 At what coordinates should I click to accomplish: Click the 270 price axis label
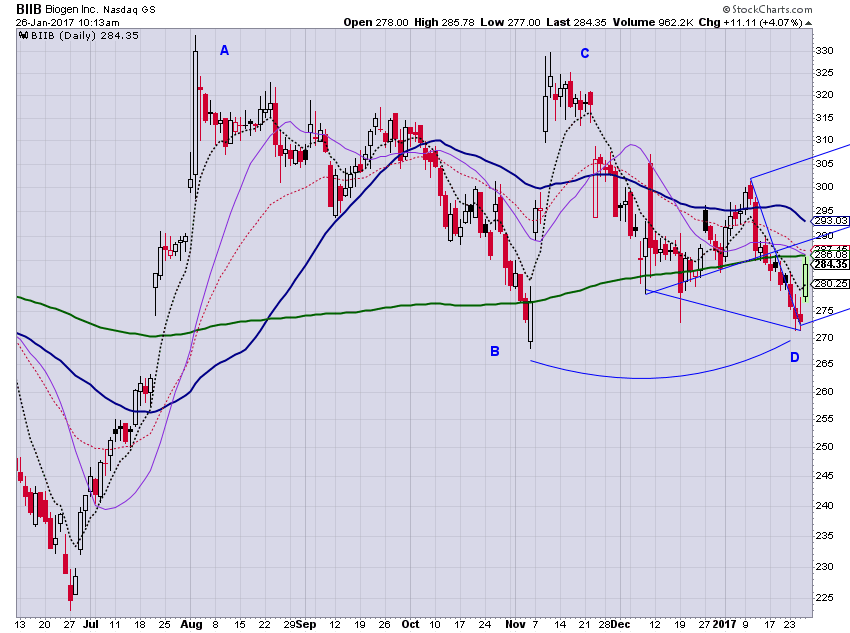click(825, 338)
